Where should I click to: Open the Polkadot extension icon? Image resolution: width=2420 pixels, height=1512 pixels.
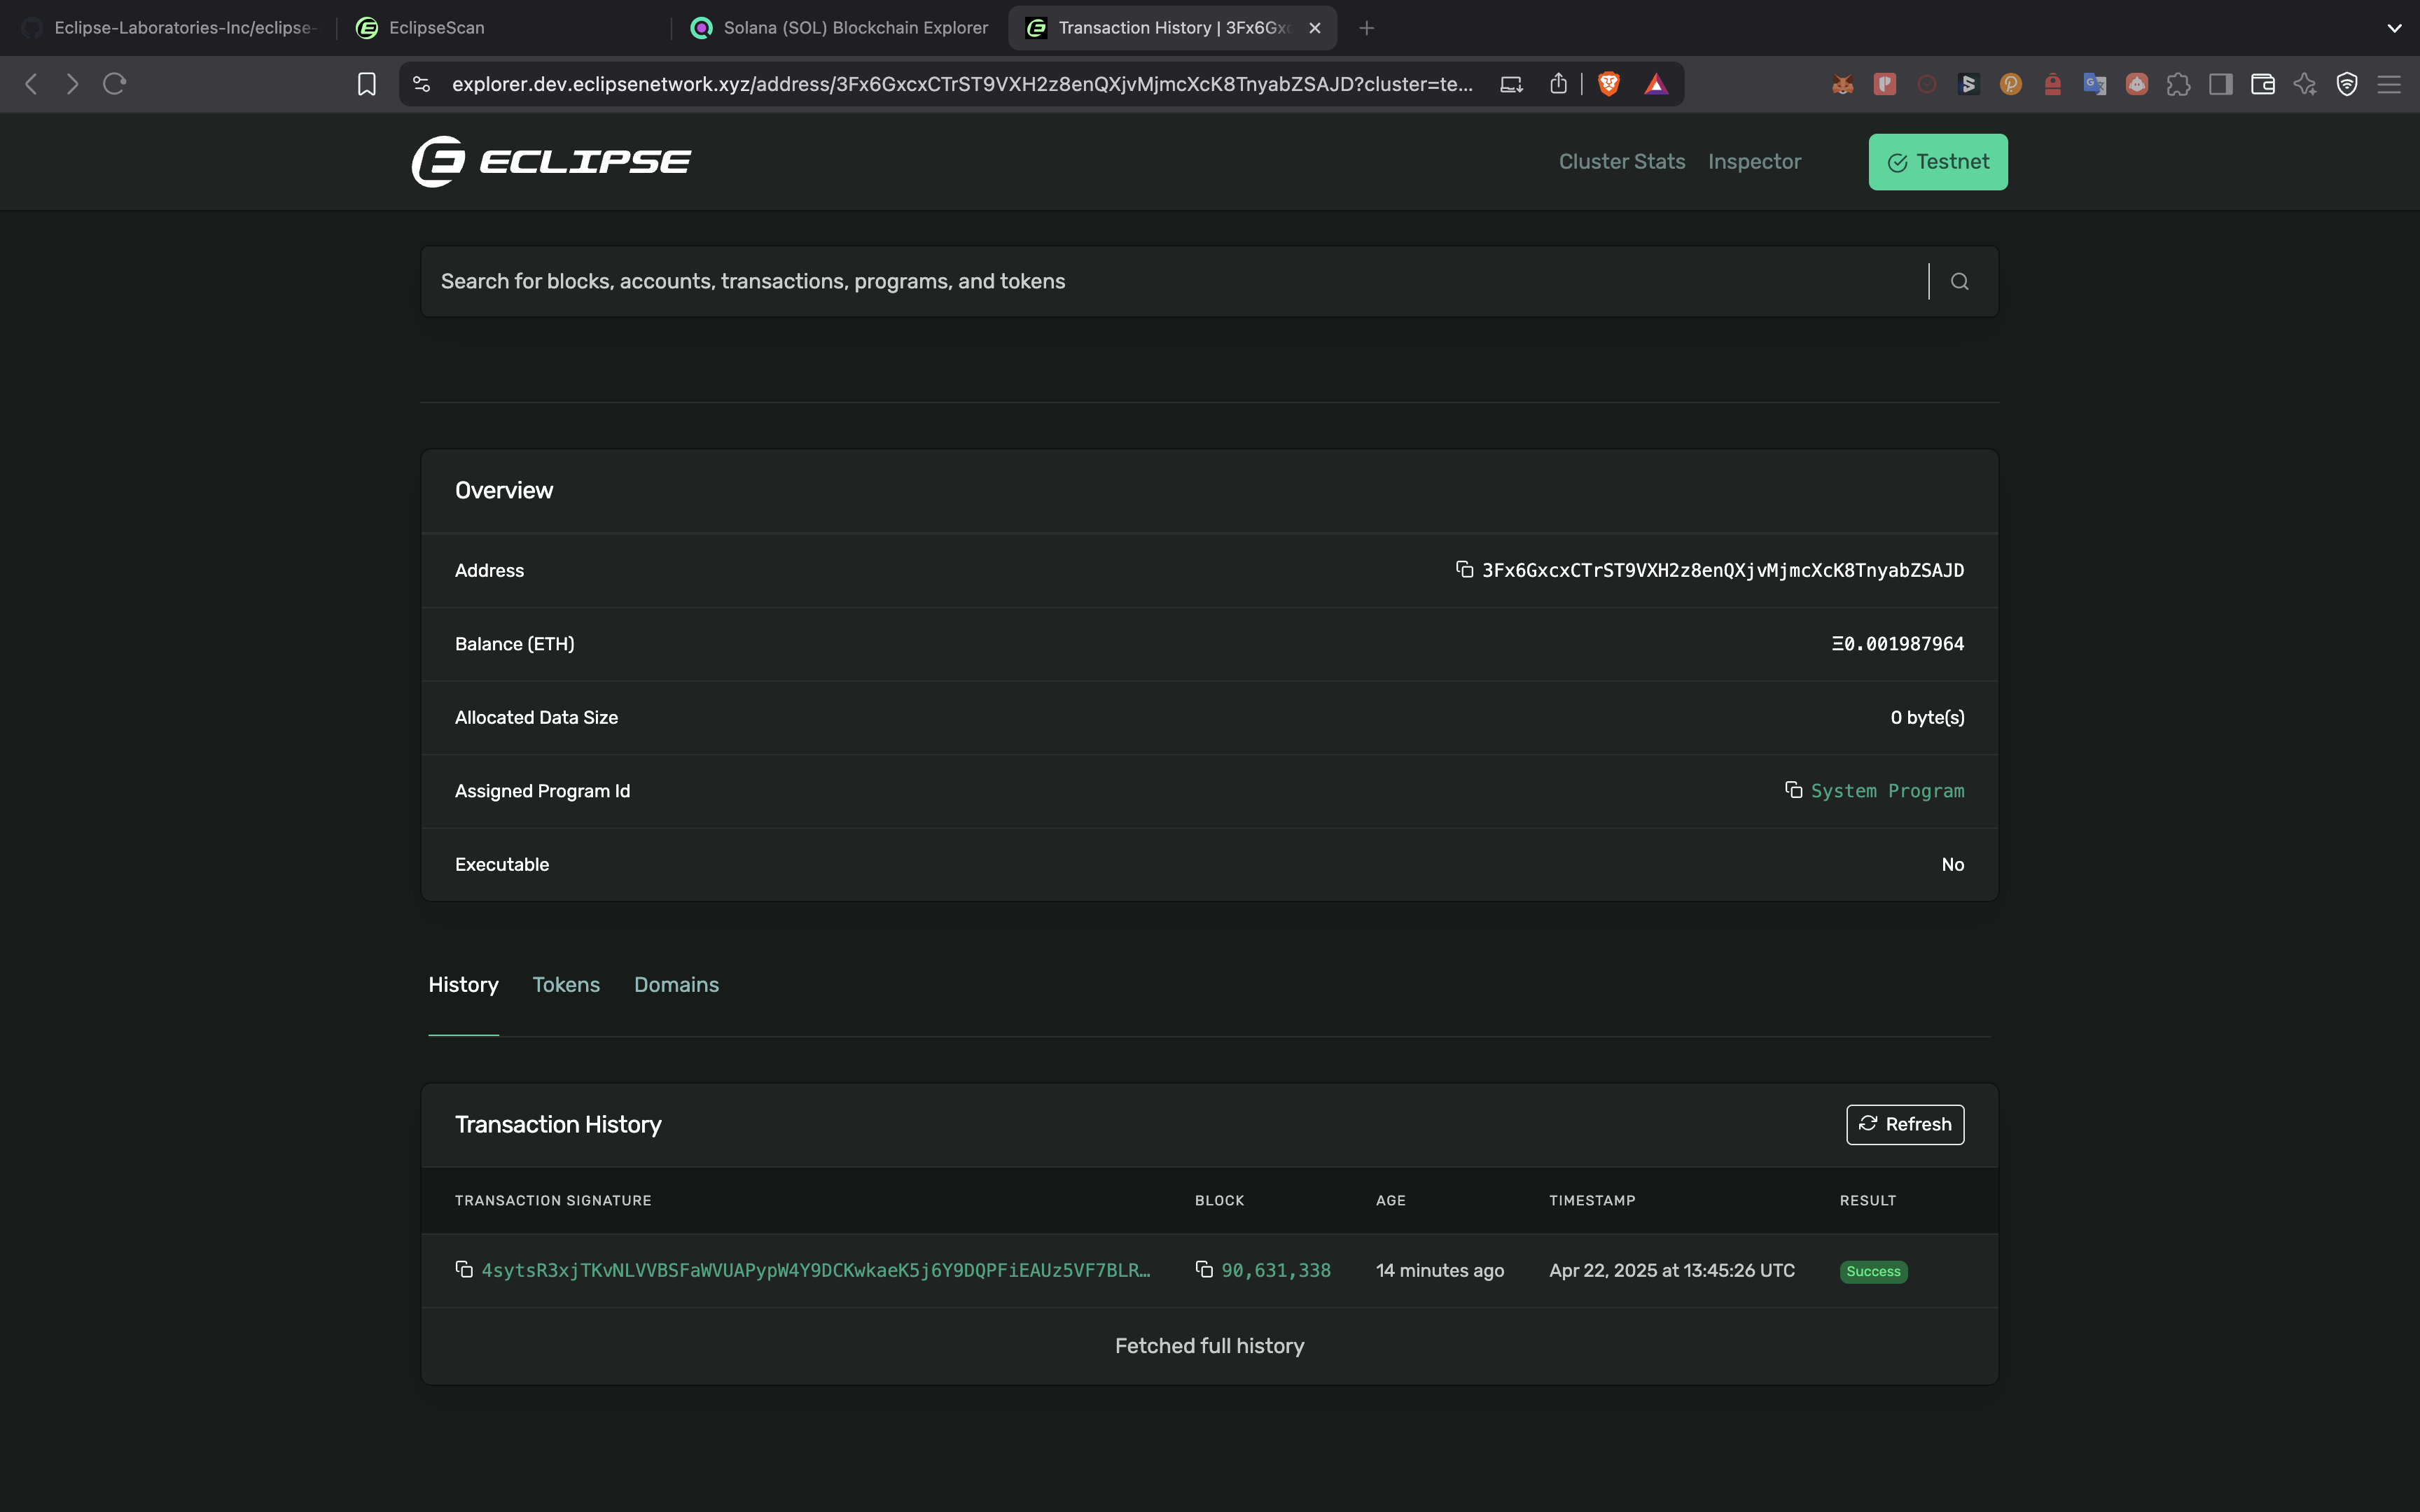point(2011,84)
